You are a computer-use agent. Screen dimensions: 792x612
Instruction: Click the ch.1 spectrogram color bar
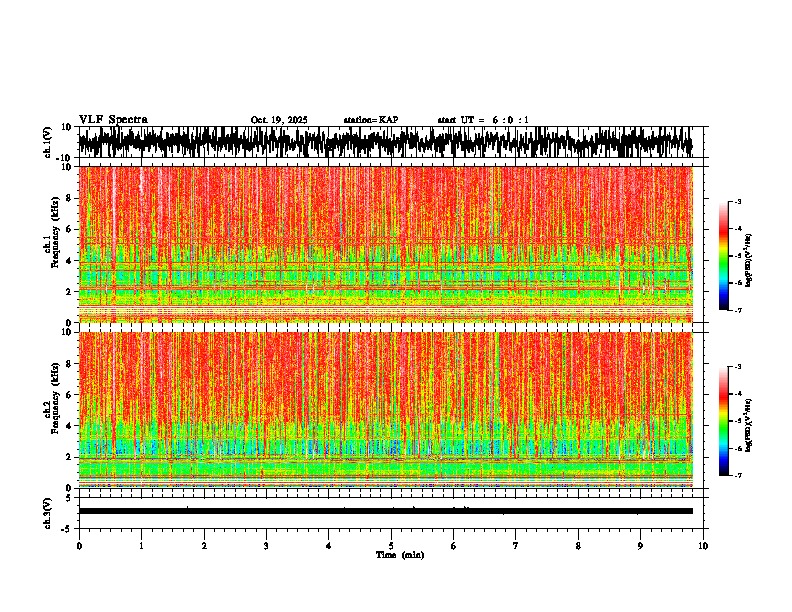point(724,256)
